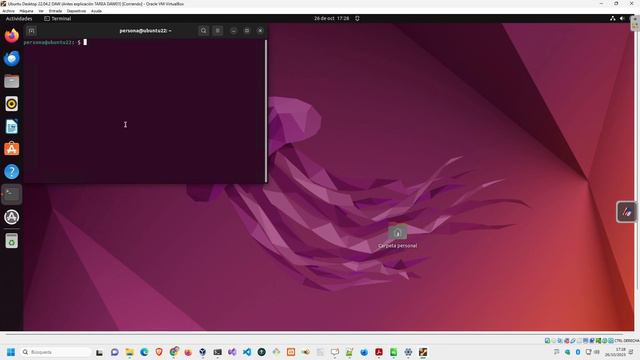Open the Terminal app menu in top bar
Viewport: 640px width, 360px height.
(x=58, y=18)
